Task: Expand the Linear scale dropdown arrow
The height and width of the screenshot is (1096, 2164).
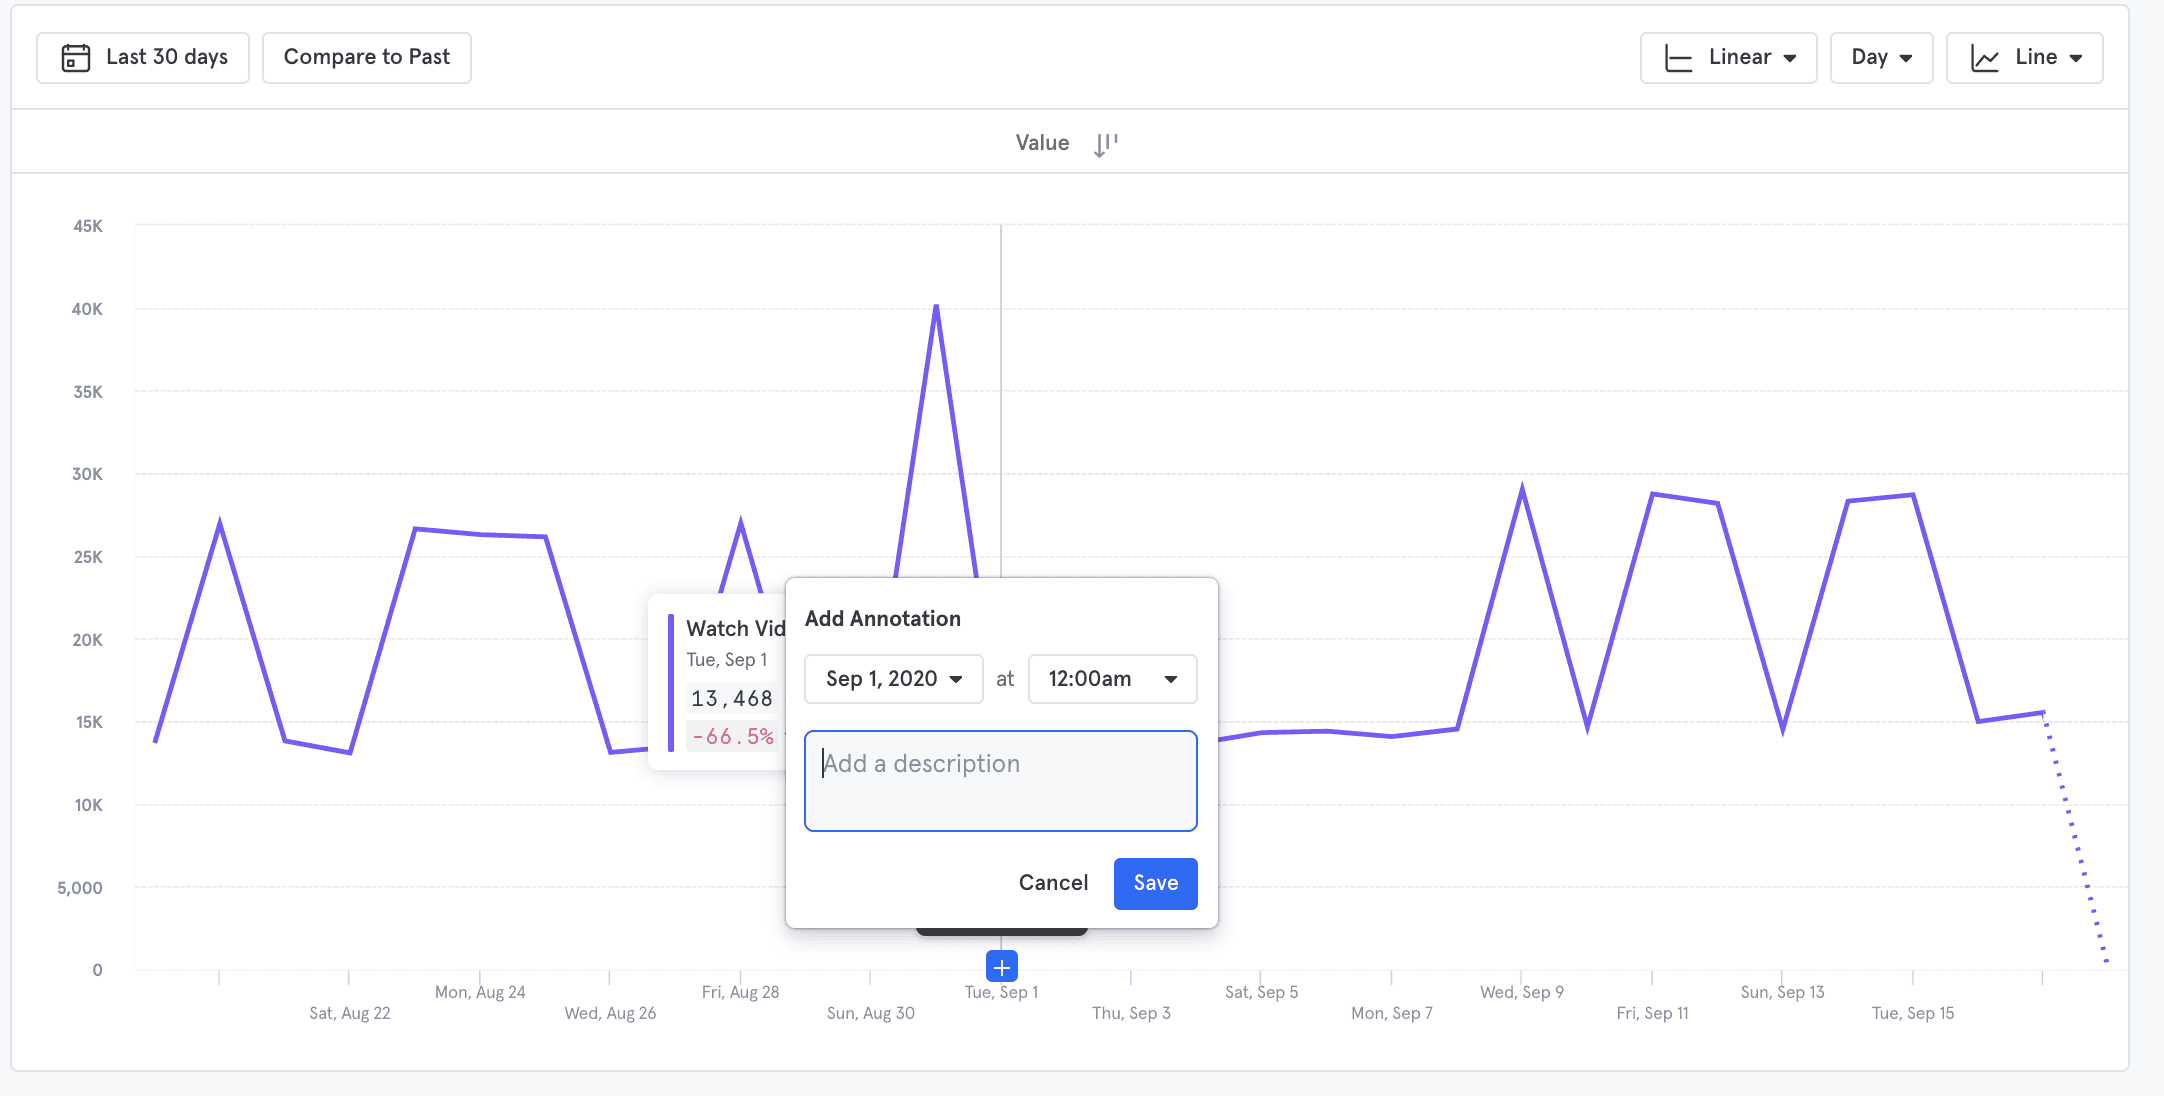Action: coord(1790,58)
